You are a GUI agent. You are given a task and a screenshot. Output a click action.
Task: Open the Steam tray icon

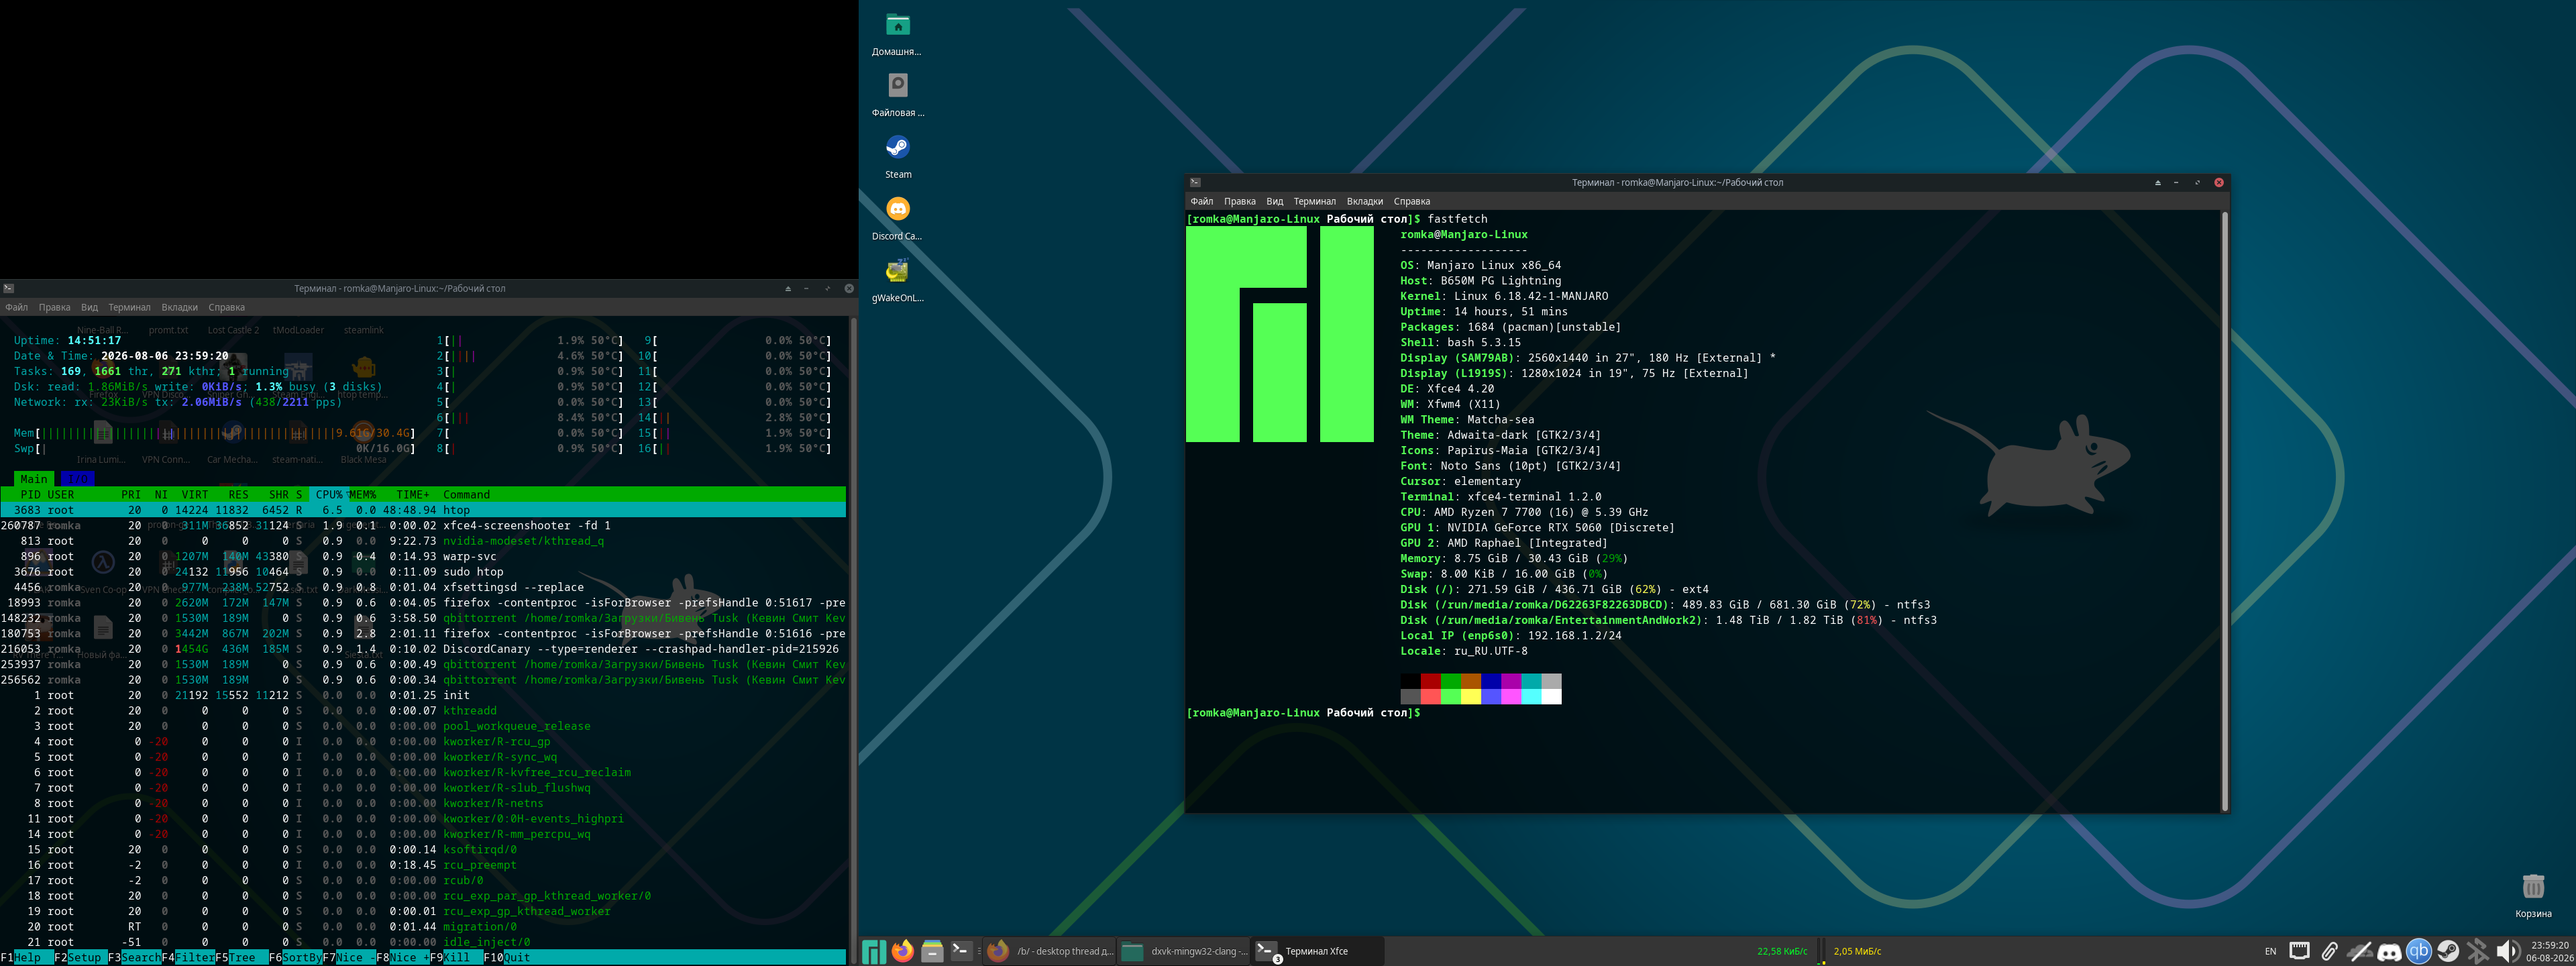(2448, 951)
